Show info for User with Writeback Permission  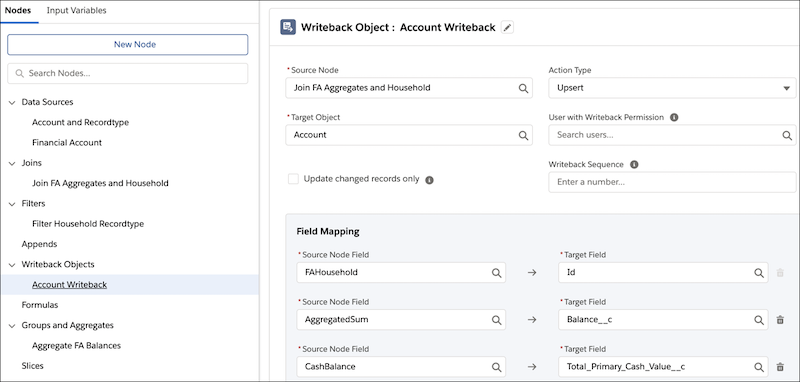(x=674, y=117)
